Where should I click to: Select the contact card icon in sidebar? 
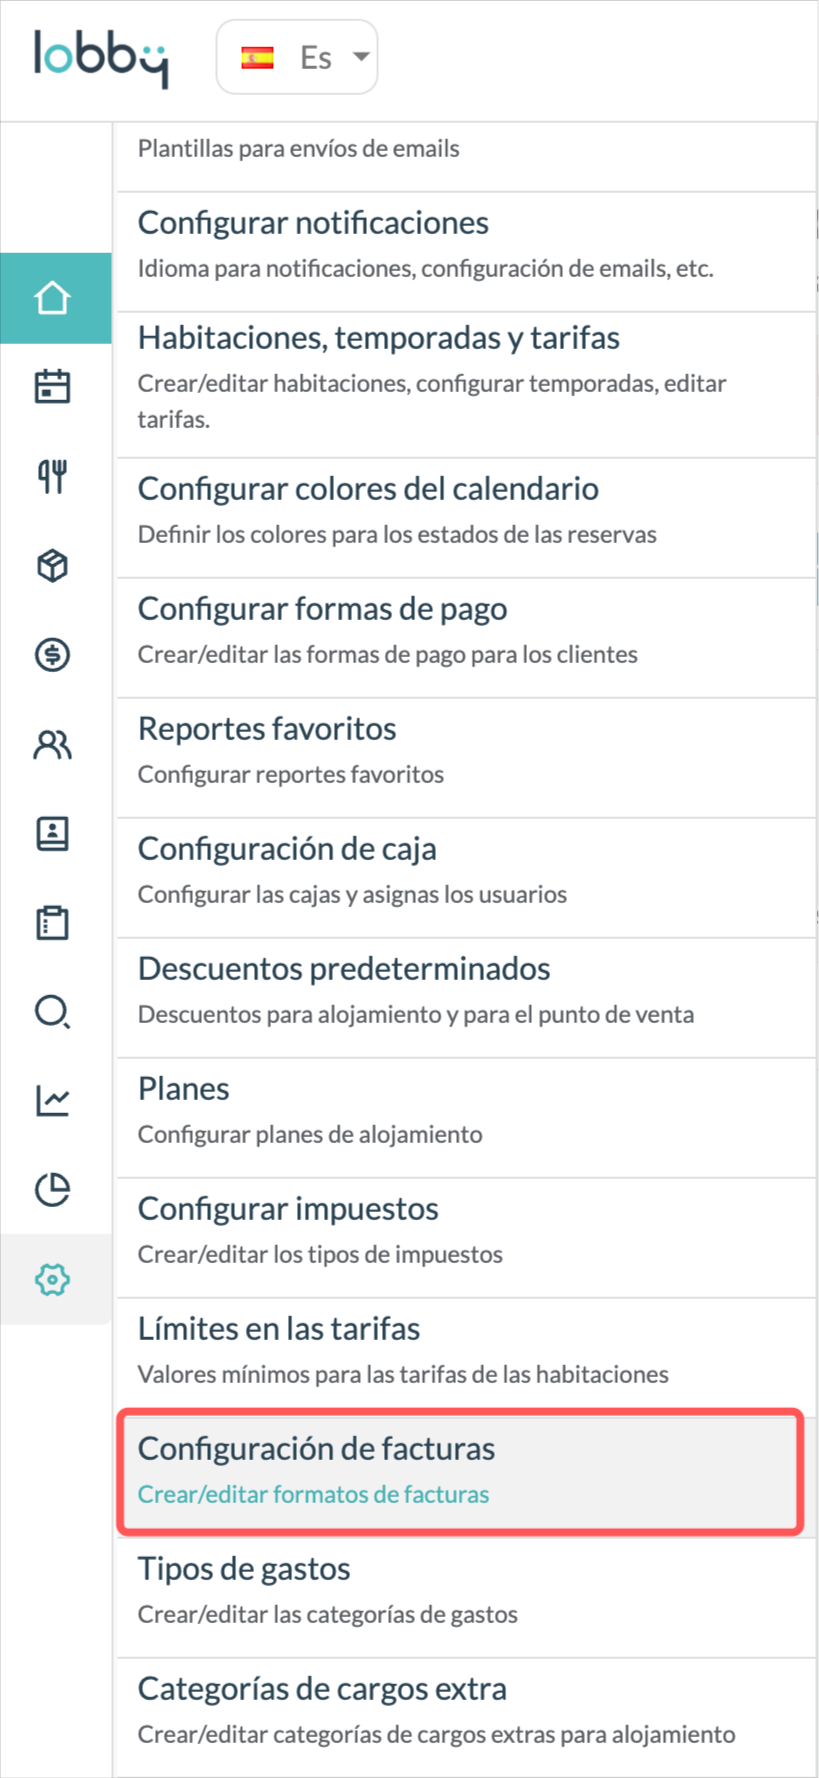[53, 833]
